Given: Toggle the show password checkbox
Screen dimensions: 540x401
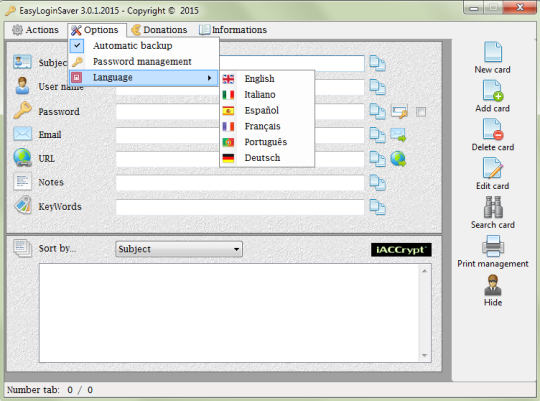Looking at the screenshot, I should (x=421, y=112).
